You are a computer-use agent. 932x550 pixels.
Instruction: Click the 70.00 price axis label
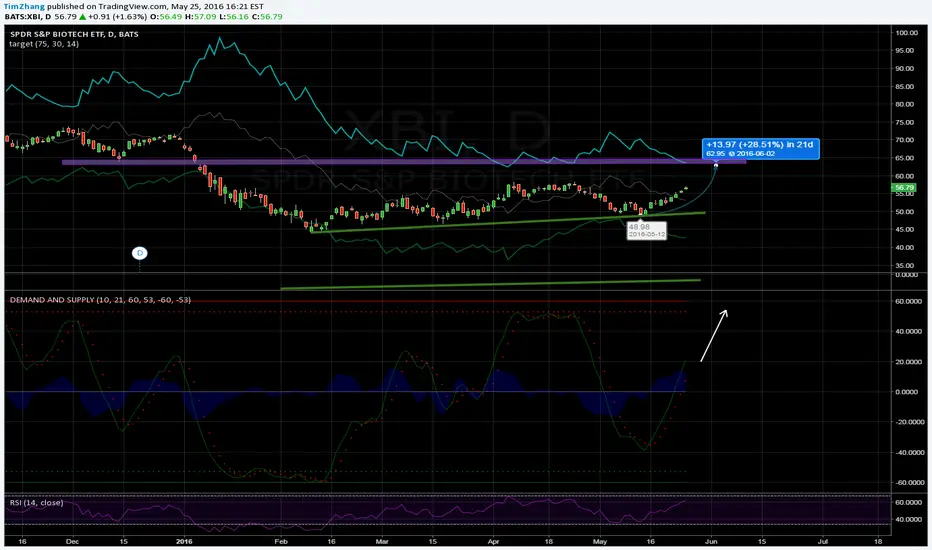(905, 140)
